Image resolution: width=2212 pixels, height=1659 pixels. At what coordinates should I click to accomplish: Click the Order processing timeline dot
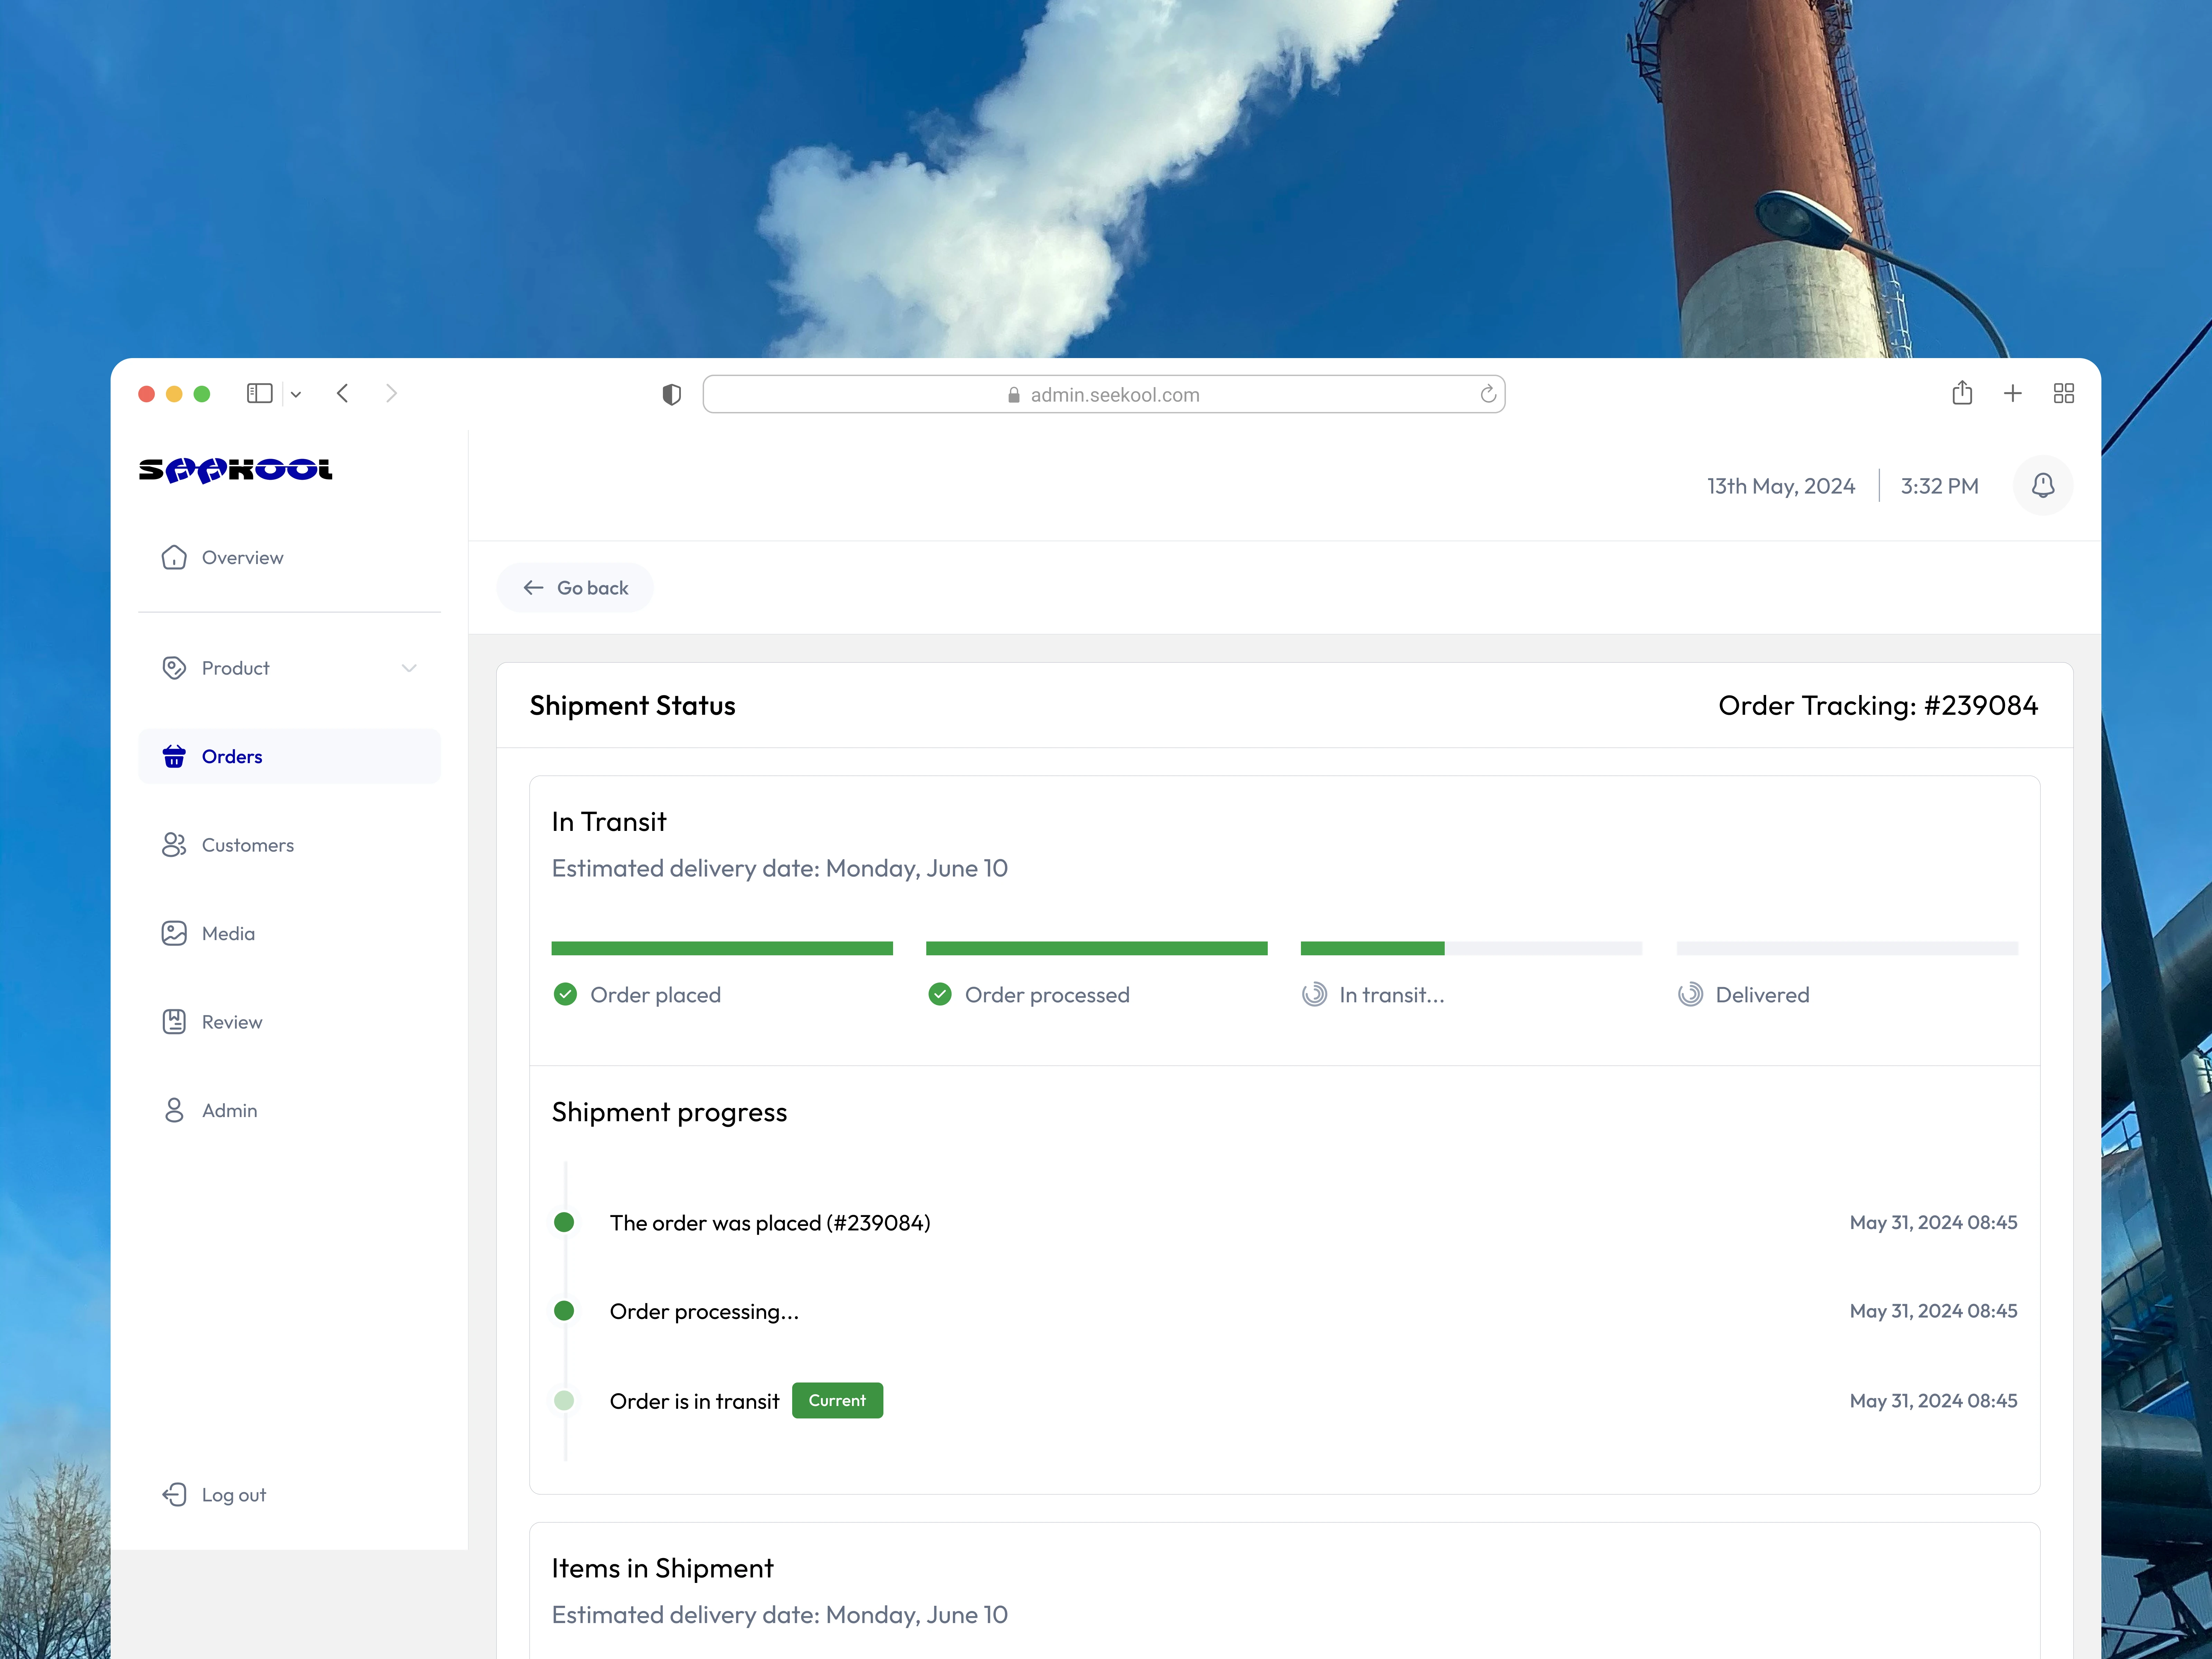[564, 1311]
